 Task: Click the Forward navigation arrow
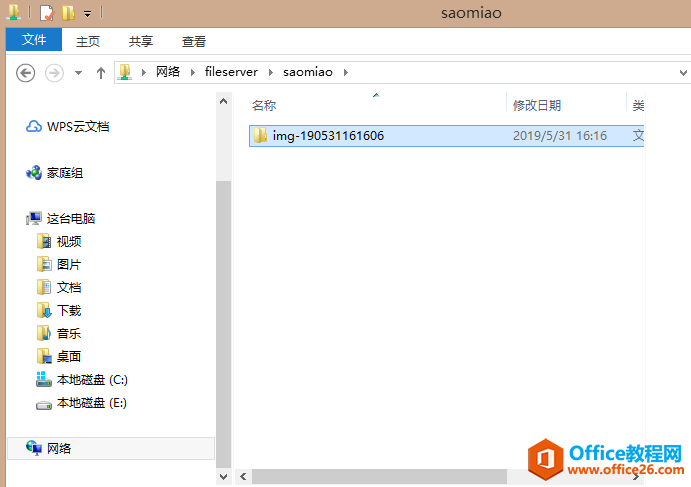54,73
